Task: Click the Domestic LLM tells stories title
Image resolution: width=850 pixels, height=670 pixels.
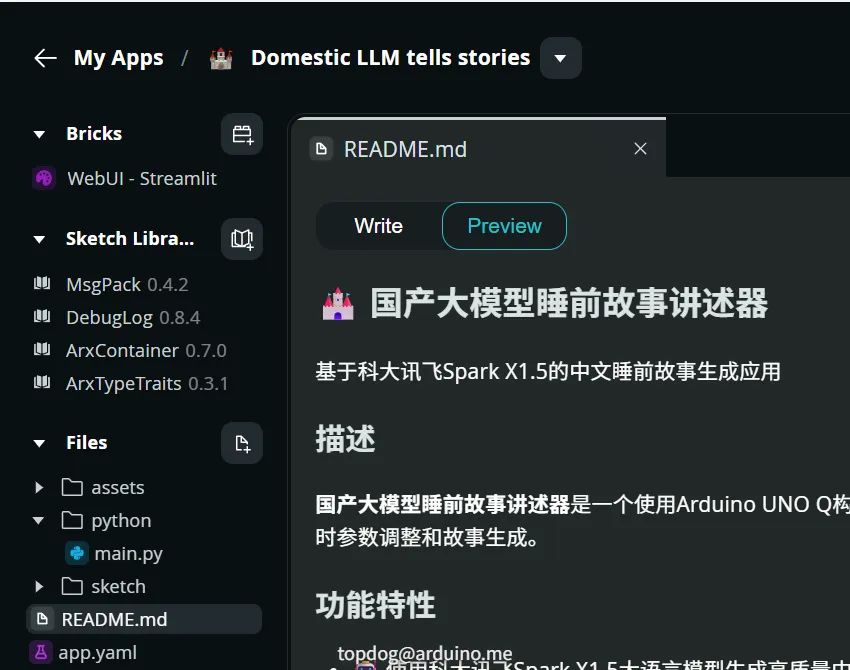Action: click(390, 57)
